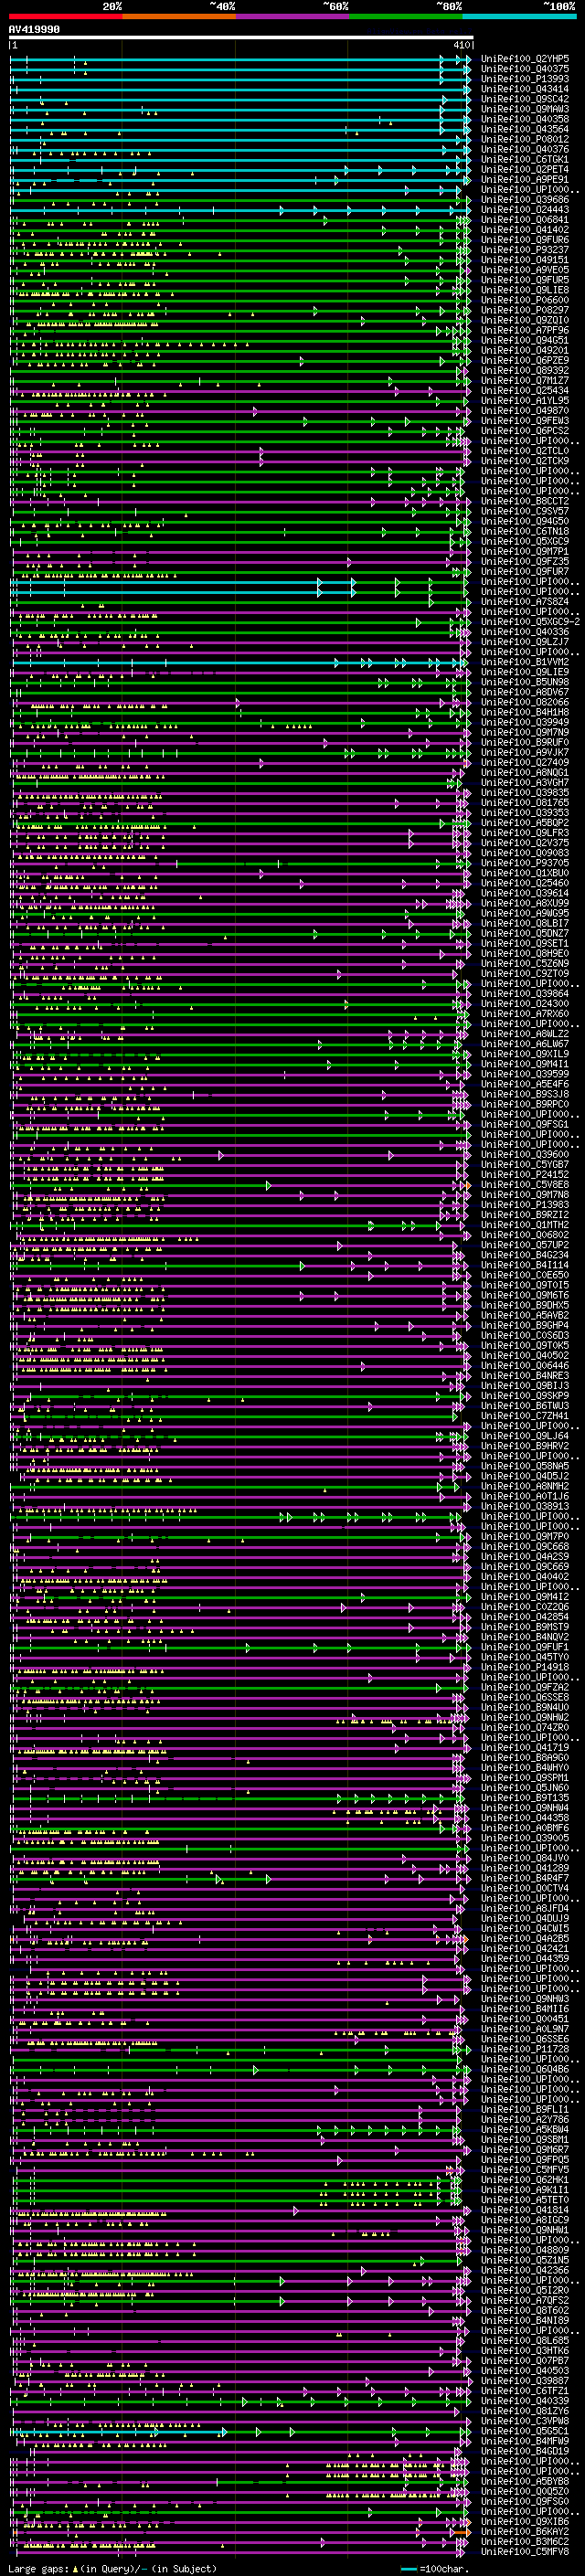585x2576 pixels.
Task: Select hit label UniRef100_A7RX60
Action: point(525,1014)
